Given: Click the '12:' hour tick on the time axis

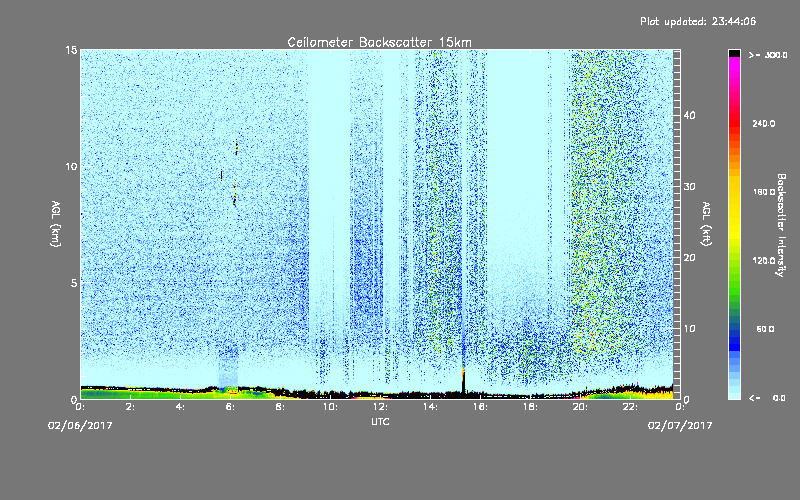Looking at the screenshot, I should [x=380, y=407].
